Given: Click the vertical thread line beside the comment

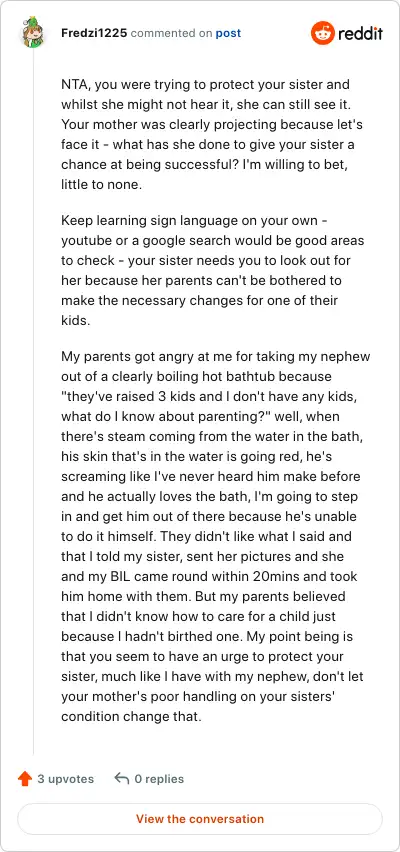Looking at the screenshot, I should pyautogui.click(x=33, y=402).
